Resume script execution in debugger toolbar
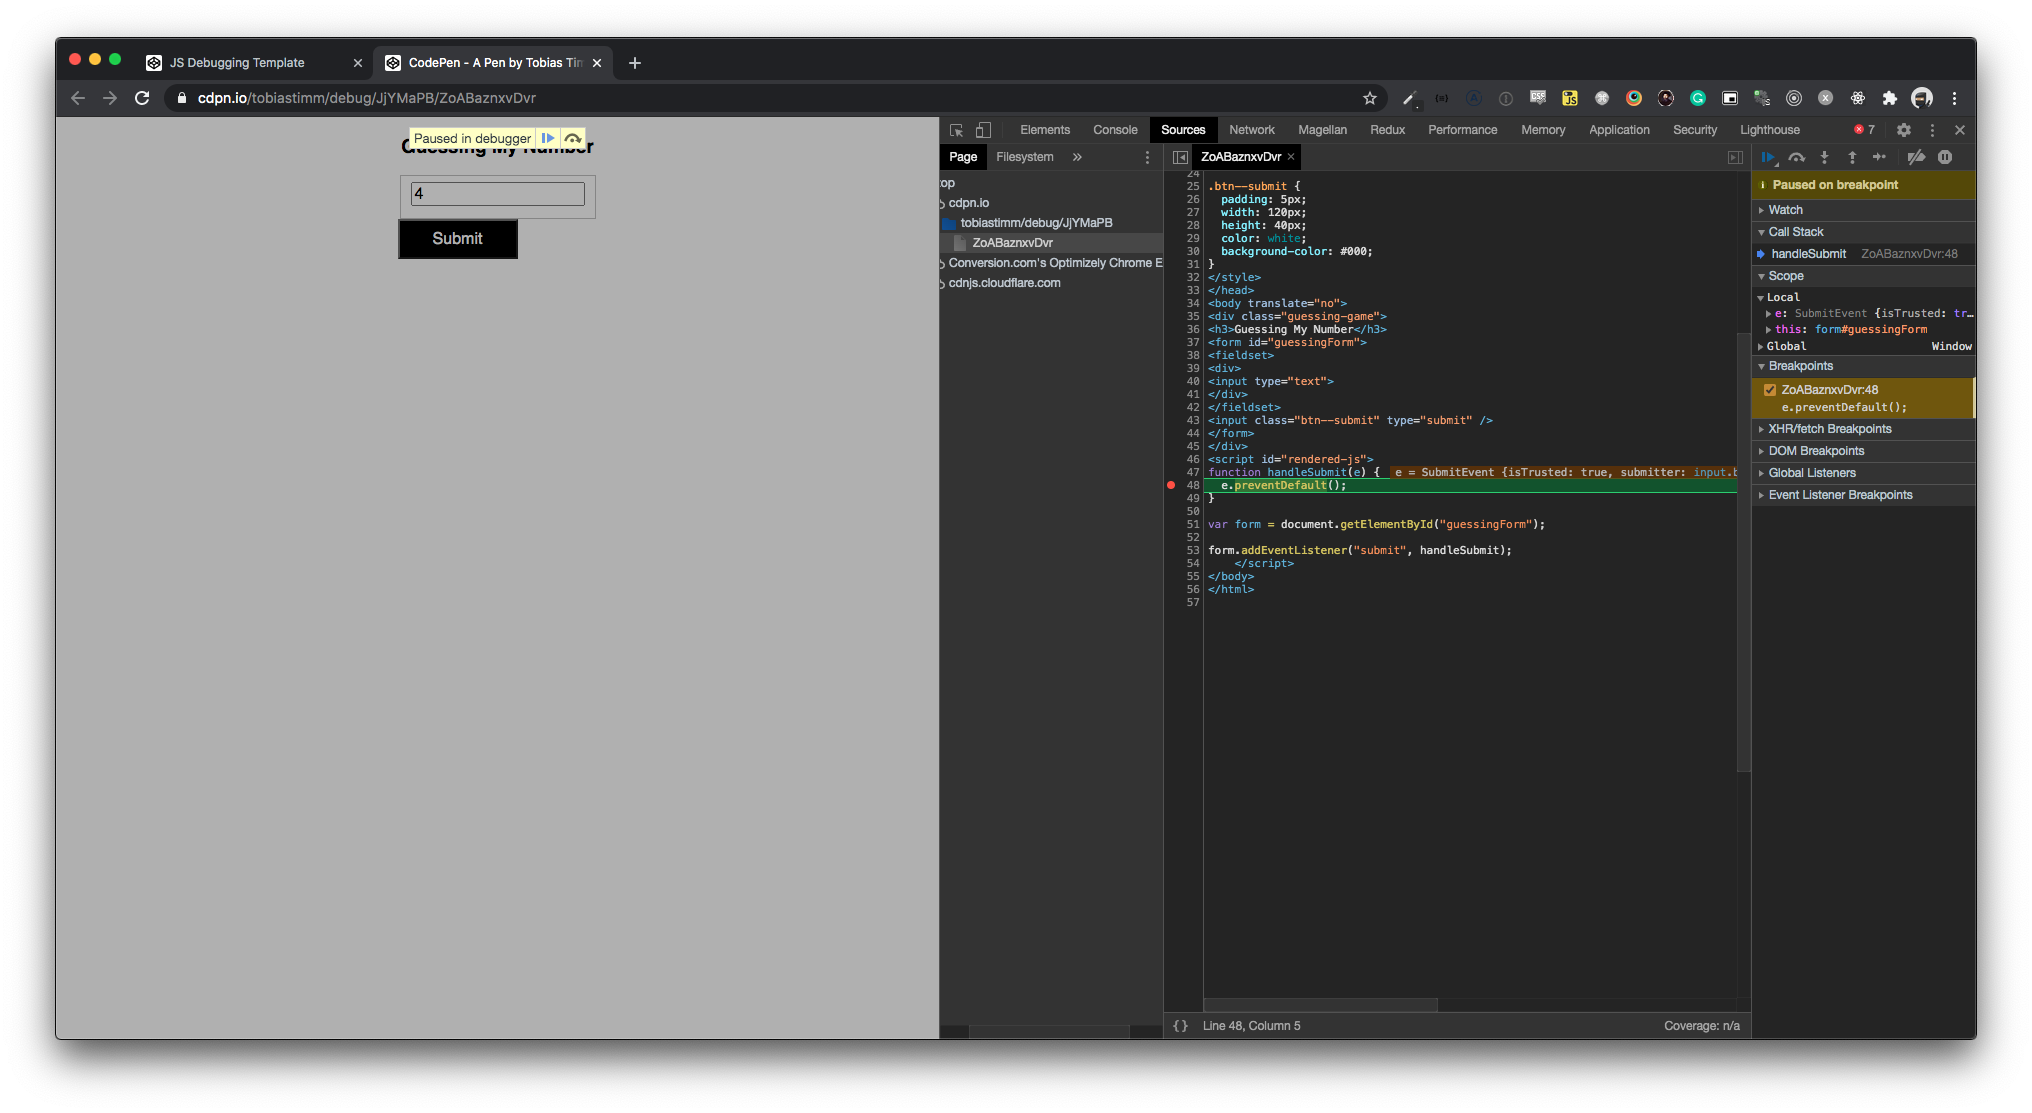 1768,157
